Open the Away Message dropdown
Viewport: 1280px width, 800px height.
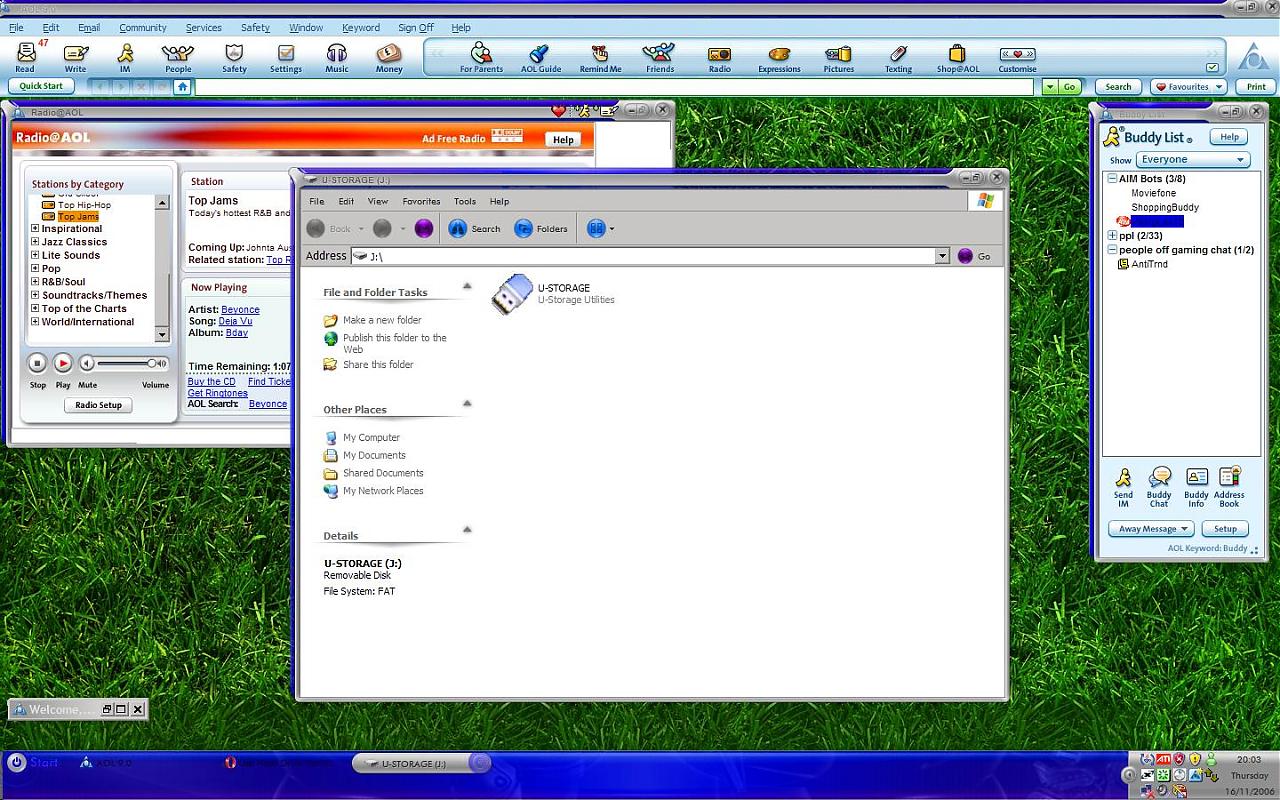pyautogui.click(x=1151, y=529)
